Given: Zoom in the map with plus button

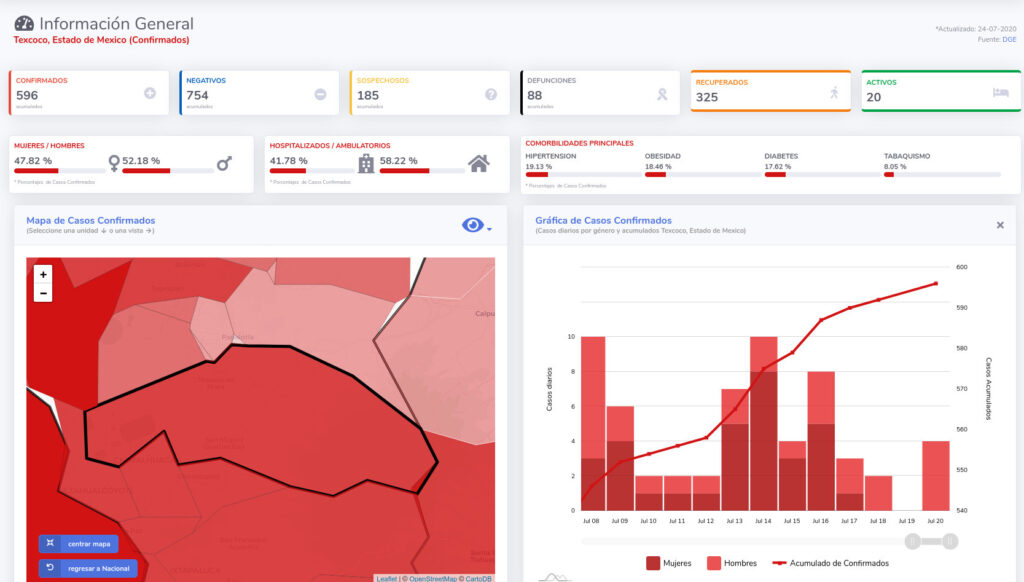Looking at the screenshot, I should (x=43, y=274).
